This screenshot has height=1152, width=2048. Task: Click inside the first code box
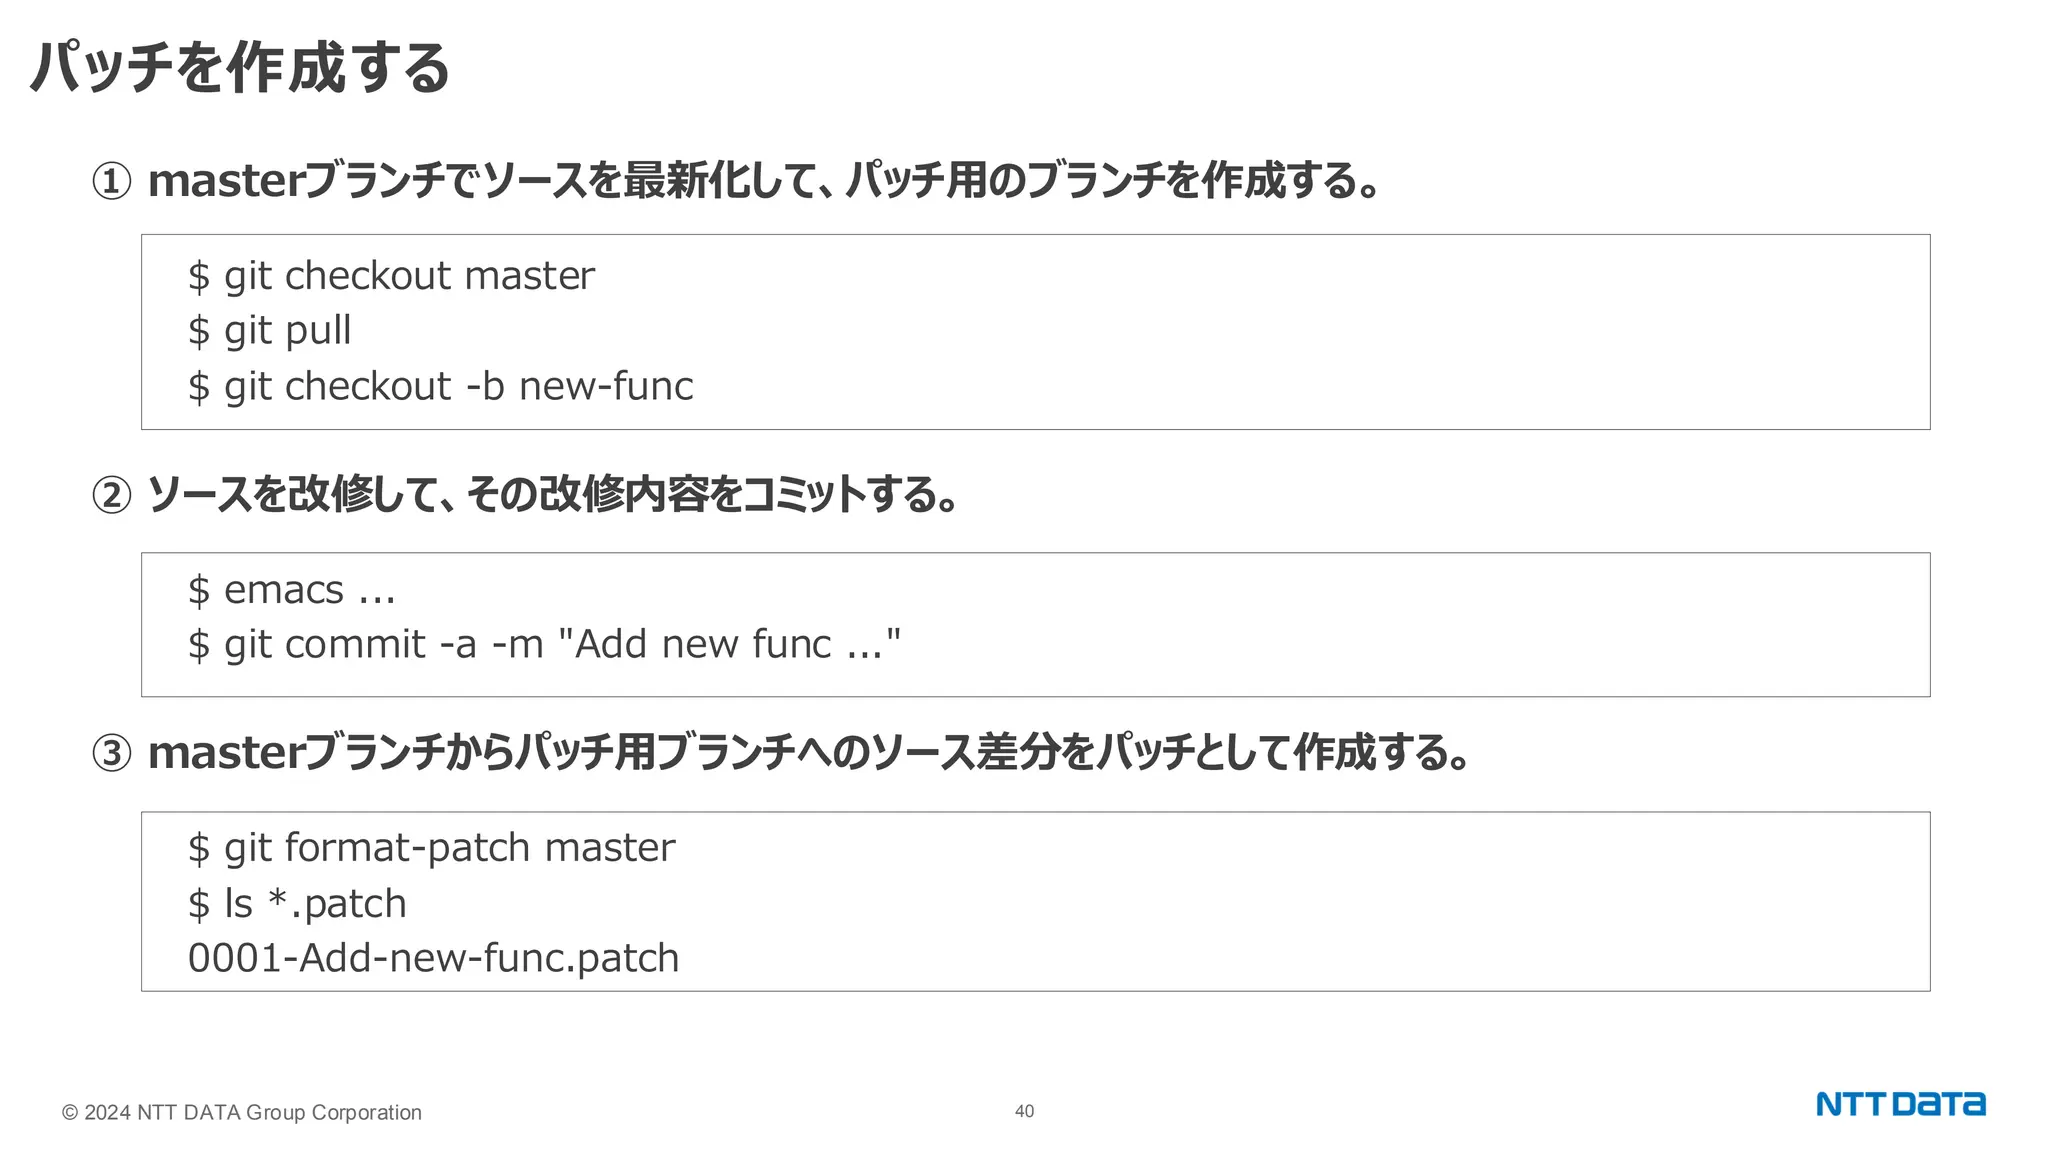pyautogui.click(x=1035, y=332)
